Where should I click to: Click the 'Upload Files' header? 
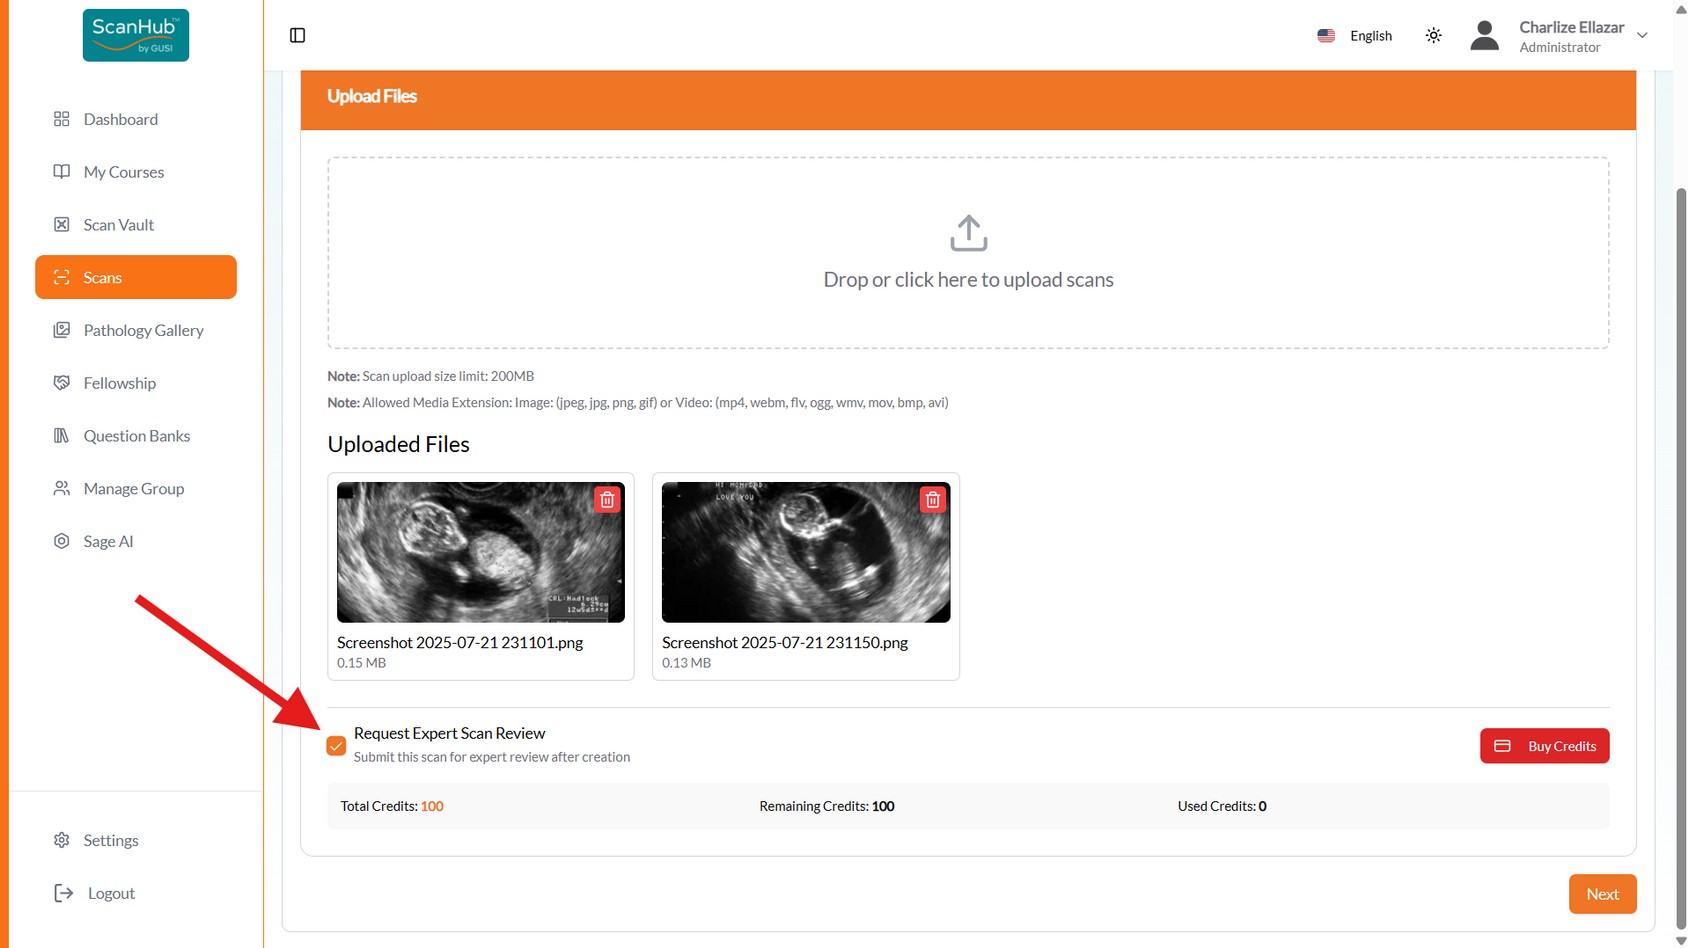pyautogui.click(x=372, y=96)
